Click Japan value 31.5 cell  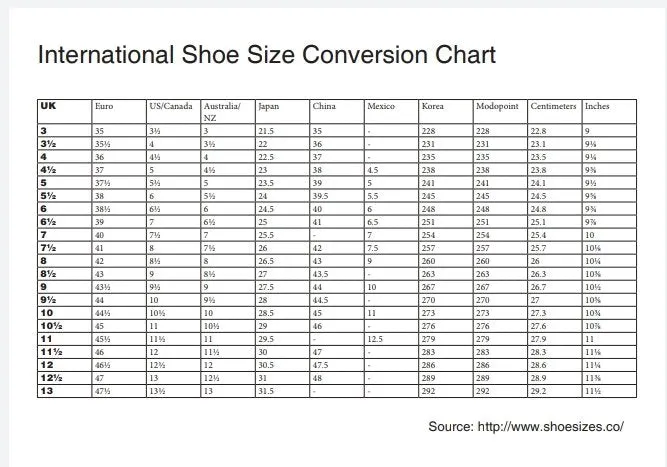point(266,391)
